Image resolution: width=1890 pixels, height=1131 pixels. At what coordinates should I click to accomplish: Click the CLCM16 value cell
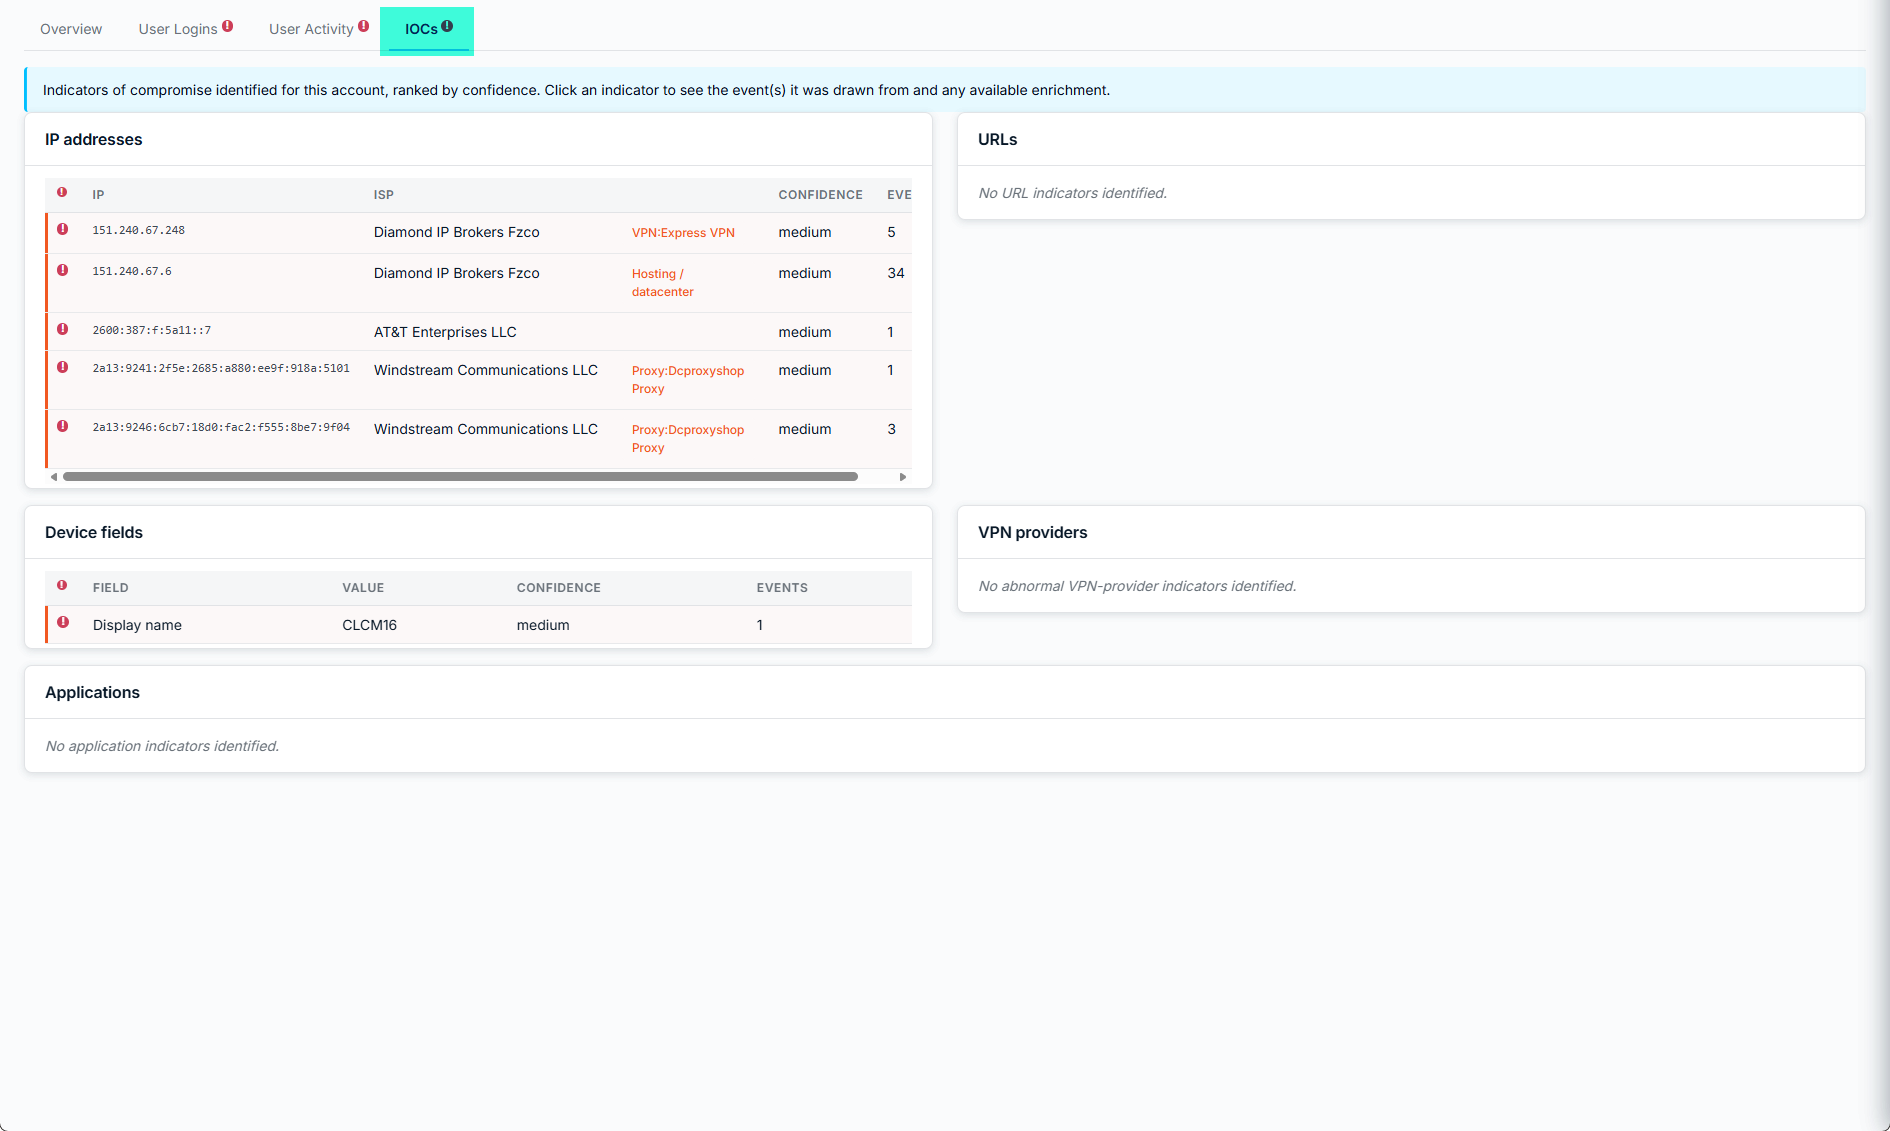tap(370, 625)
